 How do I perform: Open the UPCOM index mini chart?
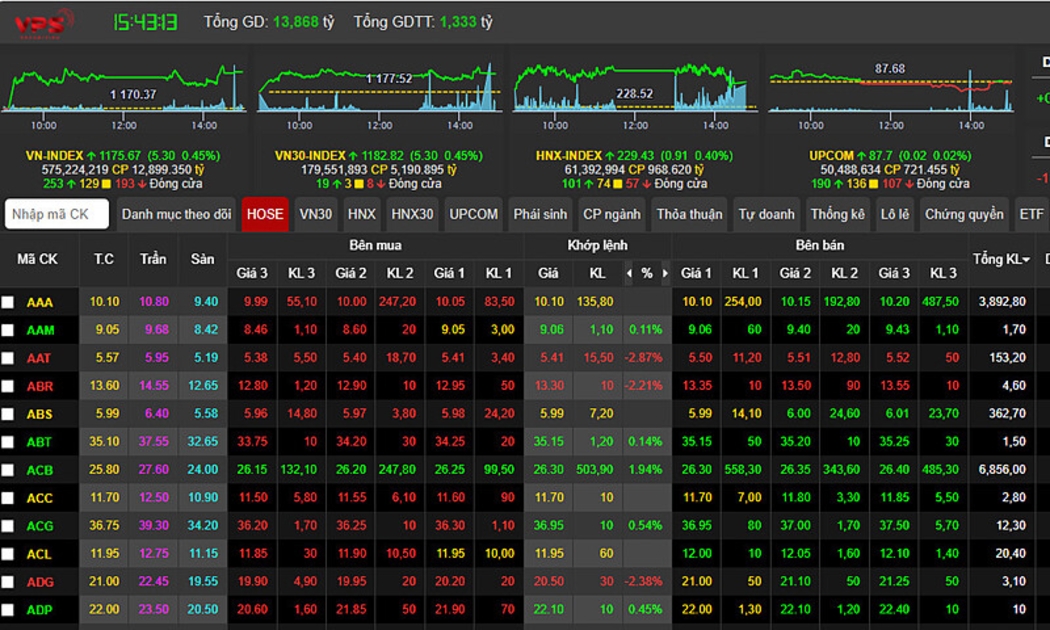886,90
